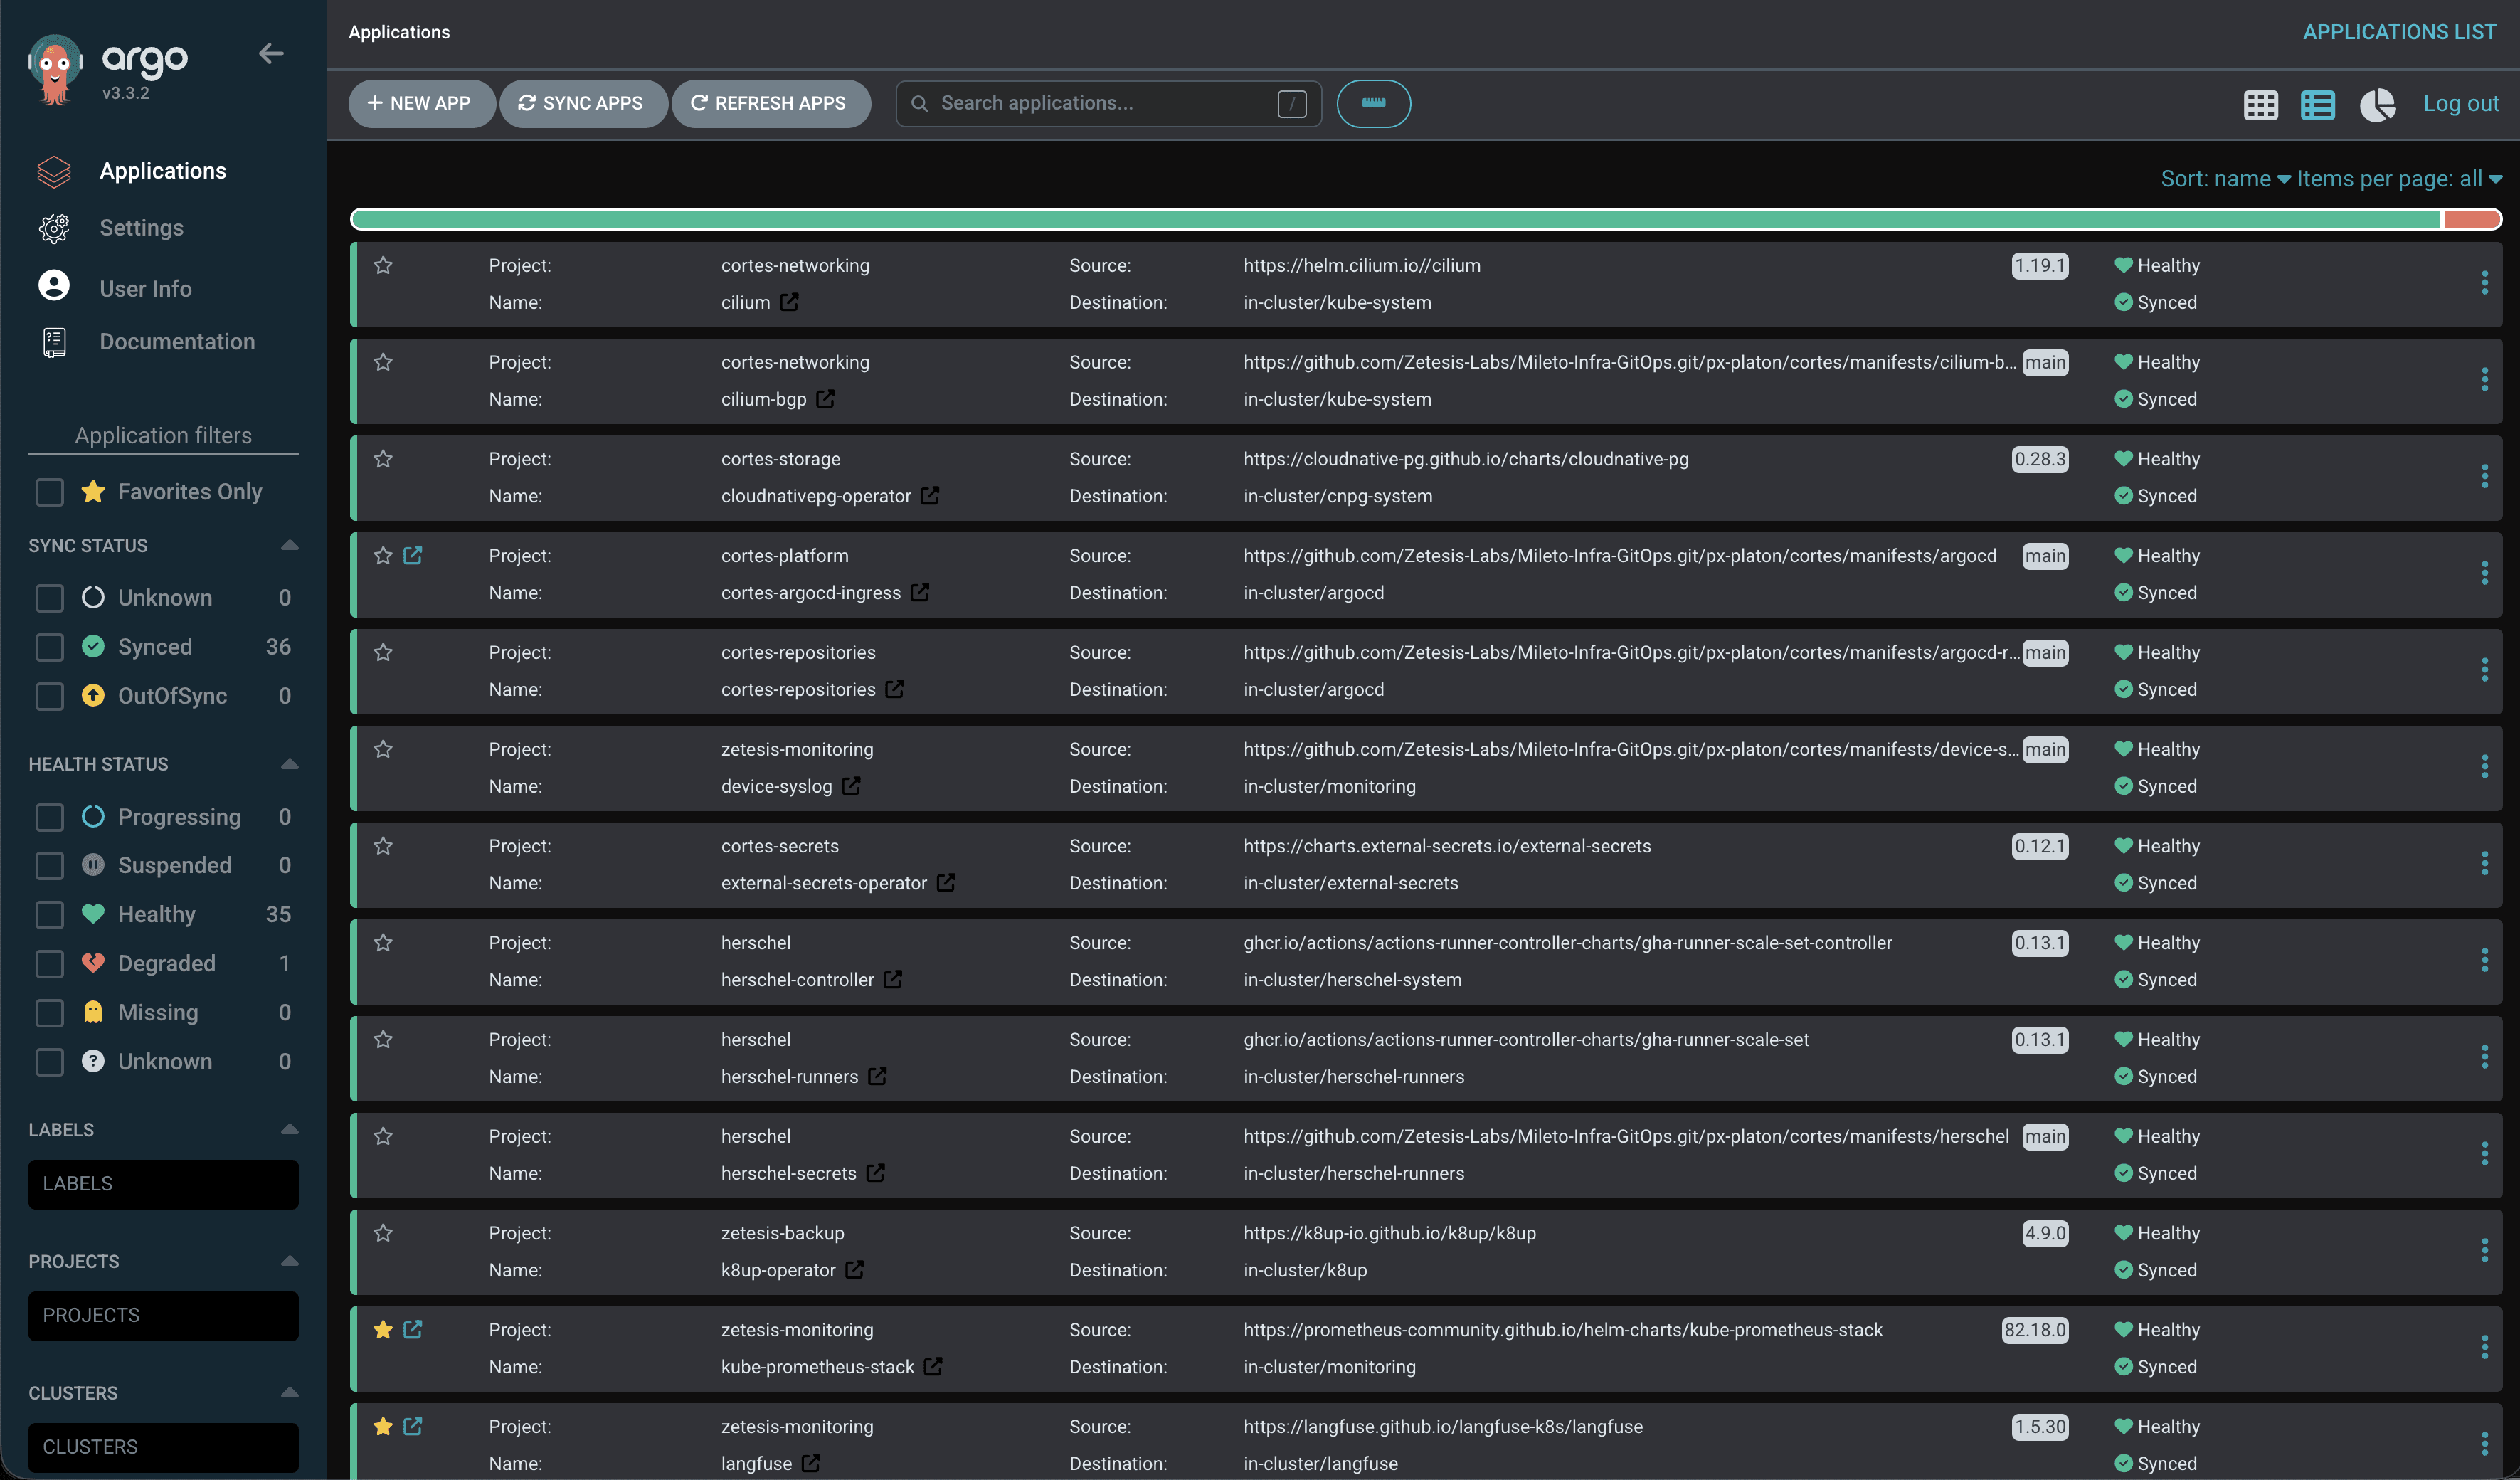Favorite the cilium application star
The height and width of the screenshot is (1480, 2520).
383,265
